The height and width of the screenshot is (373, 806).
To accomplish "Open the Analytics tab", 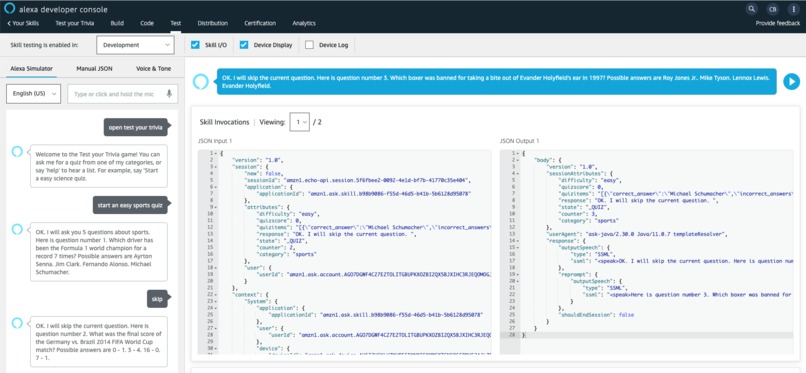I will pyautogui.click(x=304, y=23).
